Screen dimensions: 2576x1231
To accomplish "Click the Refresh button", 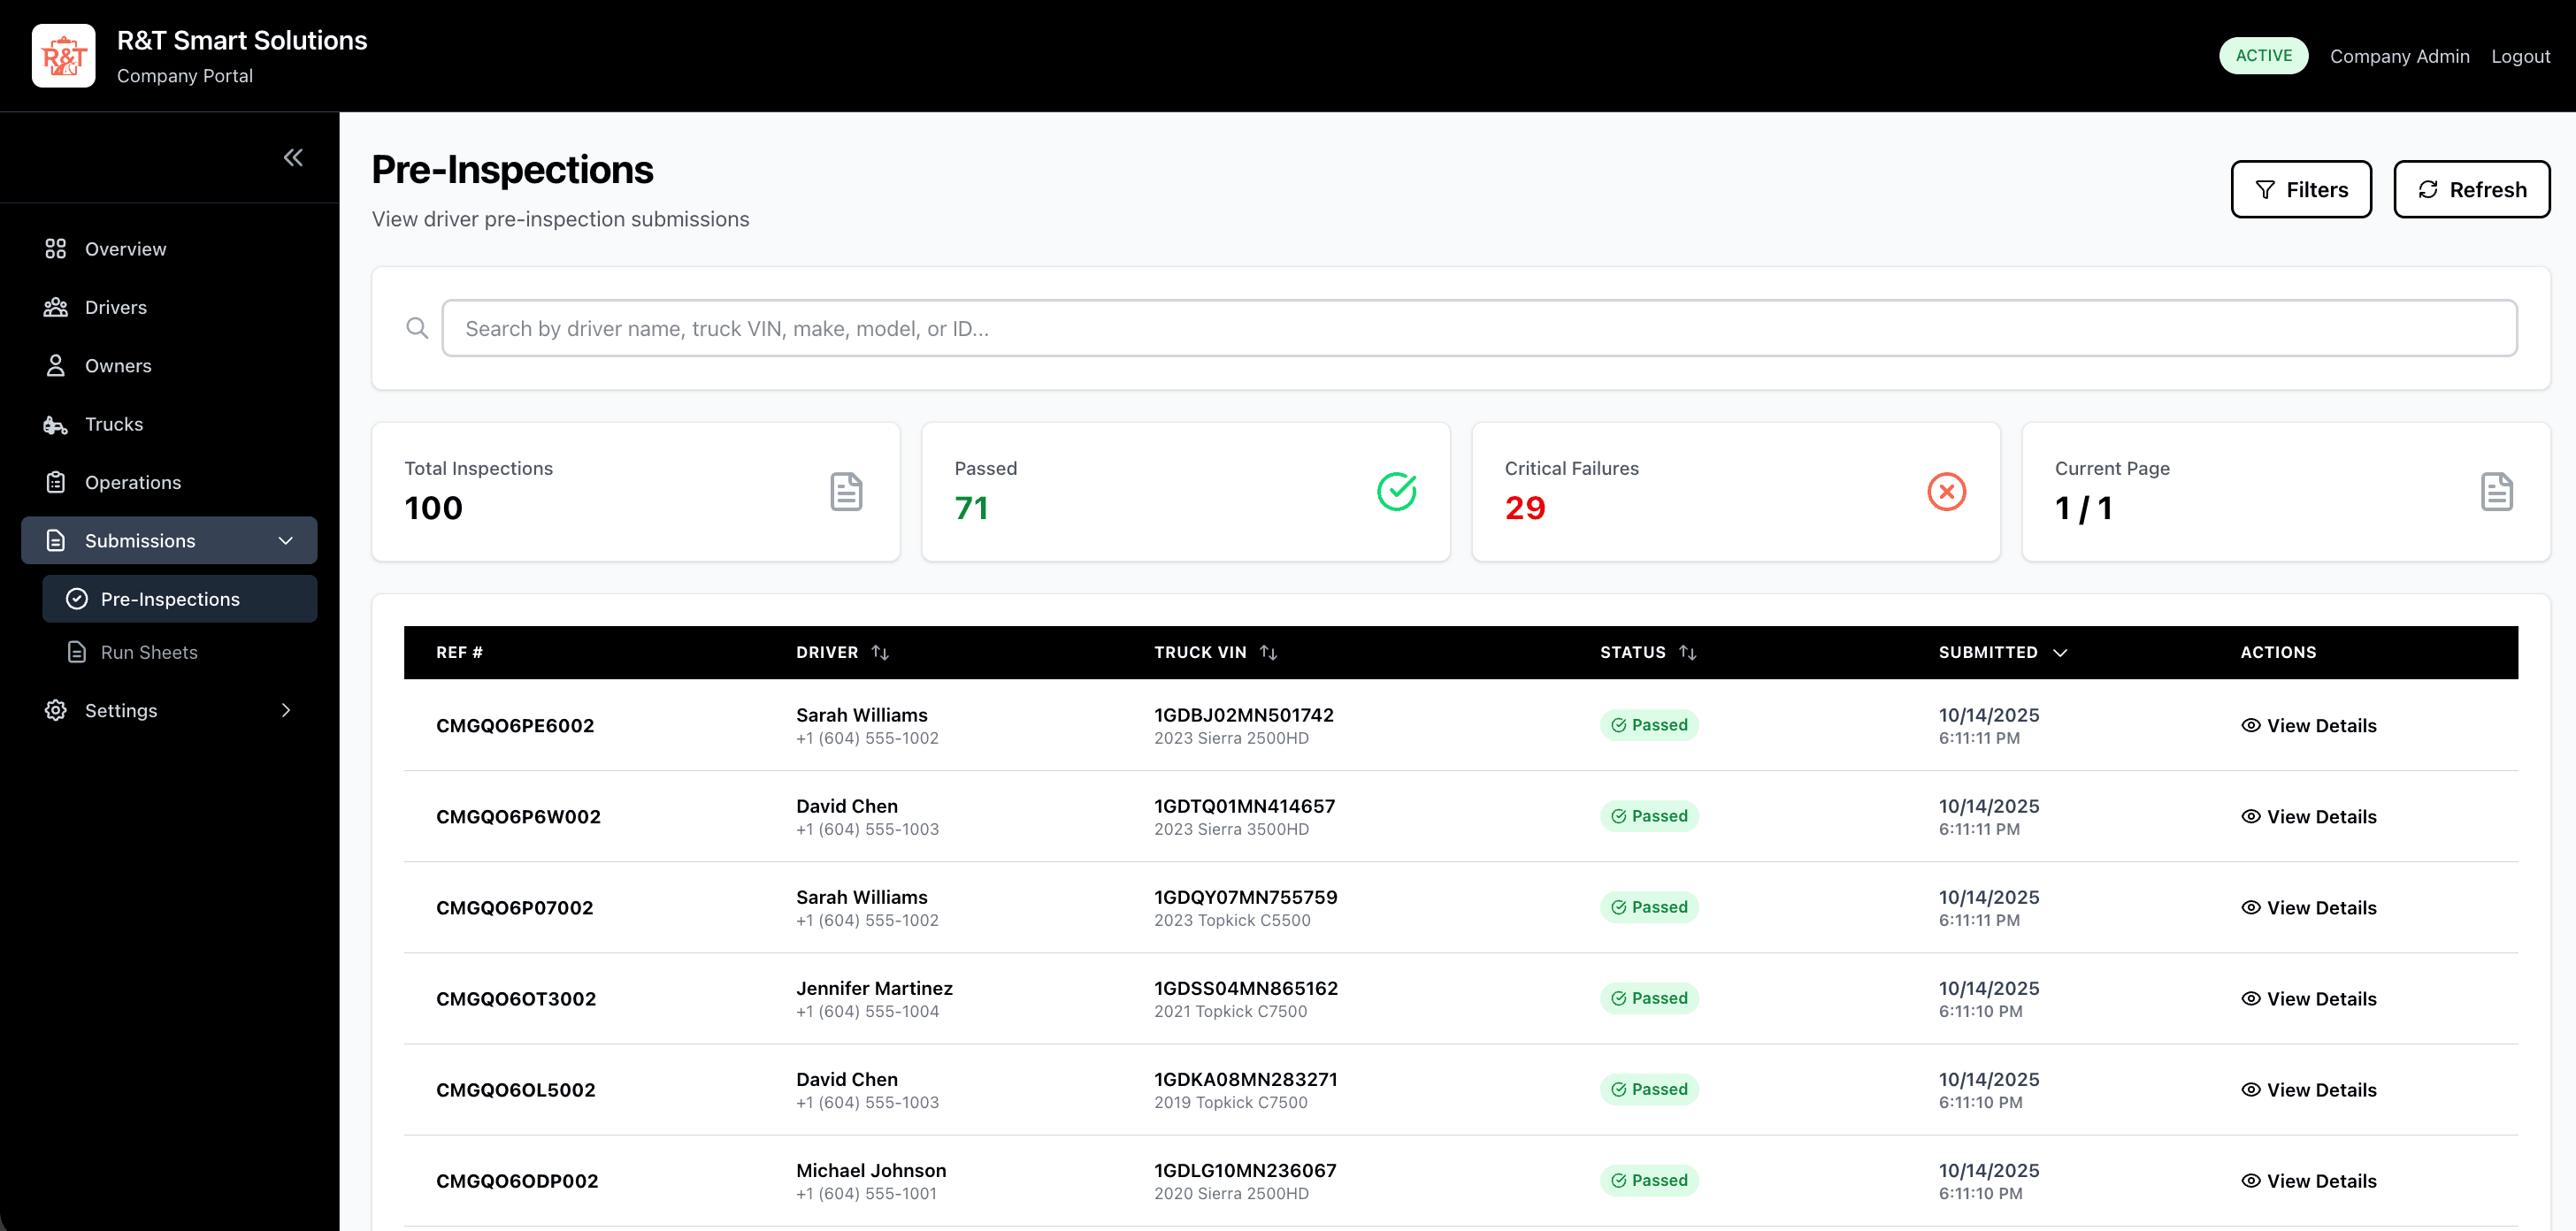I will click(x=2471, y=189).
